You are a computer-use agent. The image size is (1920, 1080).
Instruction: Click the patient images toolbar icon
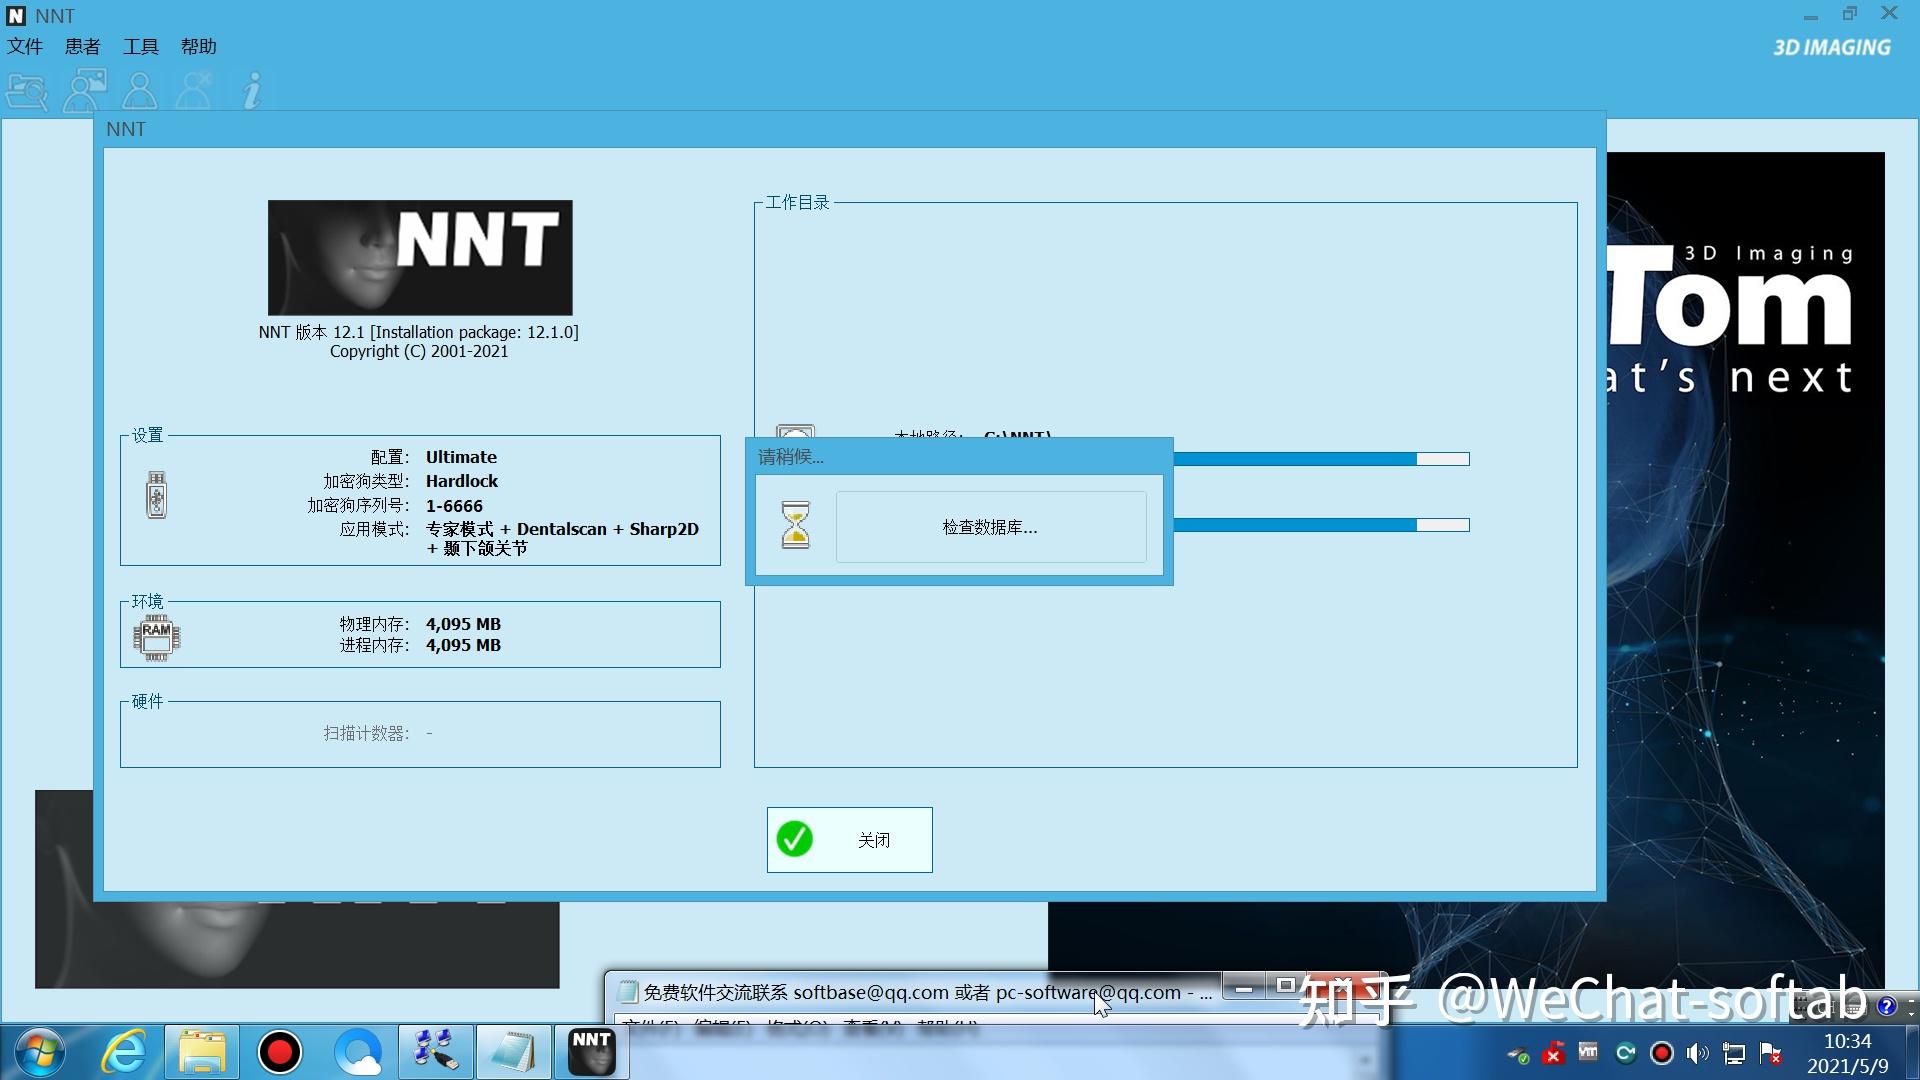[x=85, y=91]
